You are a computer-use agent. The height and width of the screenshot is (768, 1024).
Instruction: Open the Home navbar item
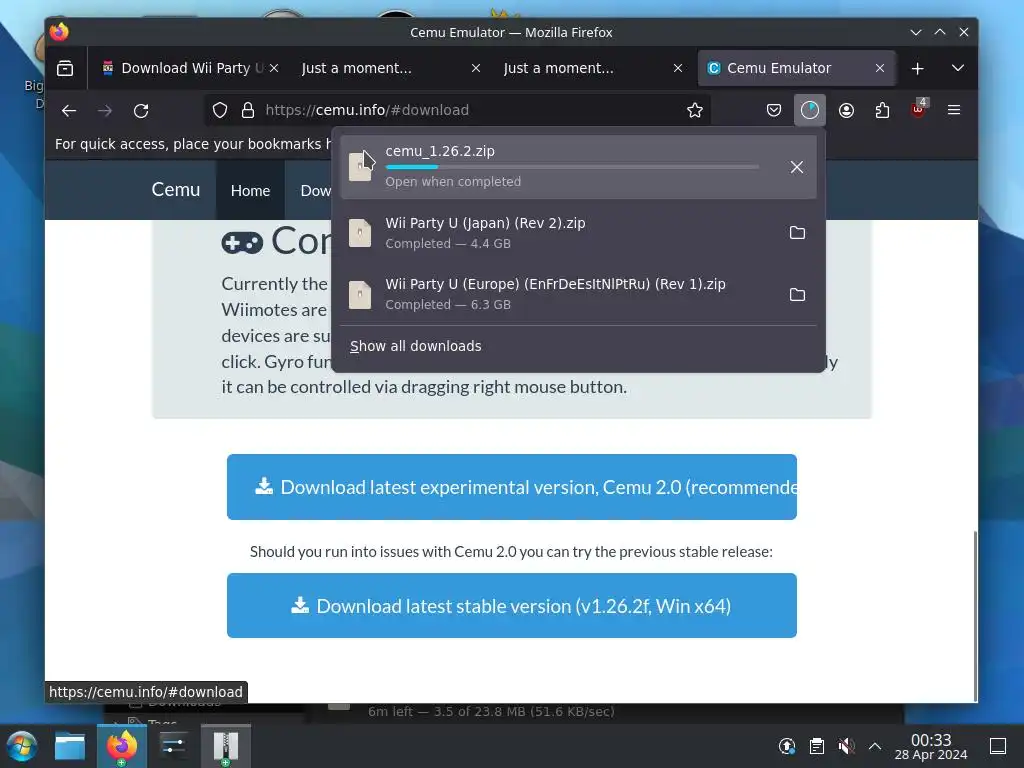pyautogui.click(x=250, y=191)
